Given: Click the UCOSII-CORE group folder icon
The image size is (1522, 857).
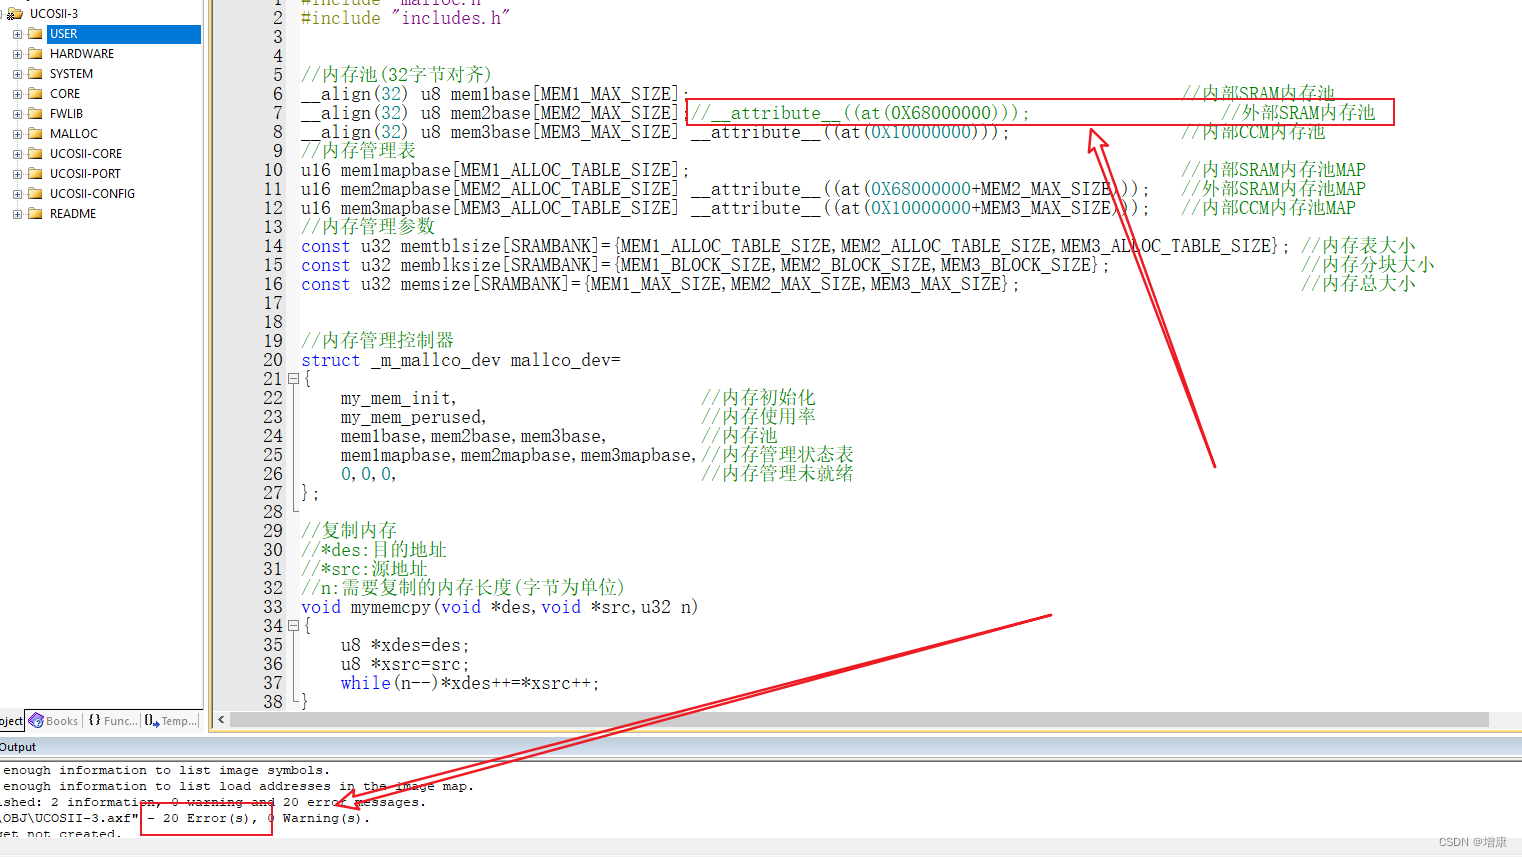Looking at the screenshot, I should pyautogui.click(x=35, y=154).
